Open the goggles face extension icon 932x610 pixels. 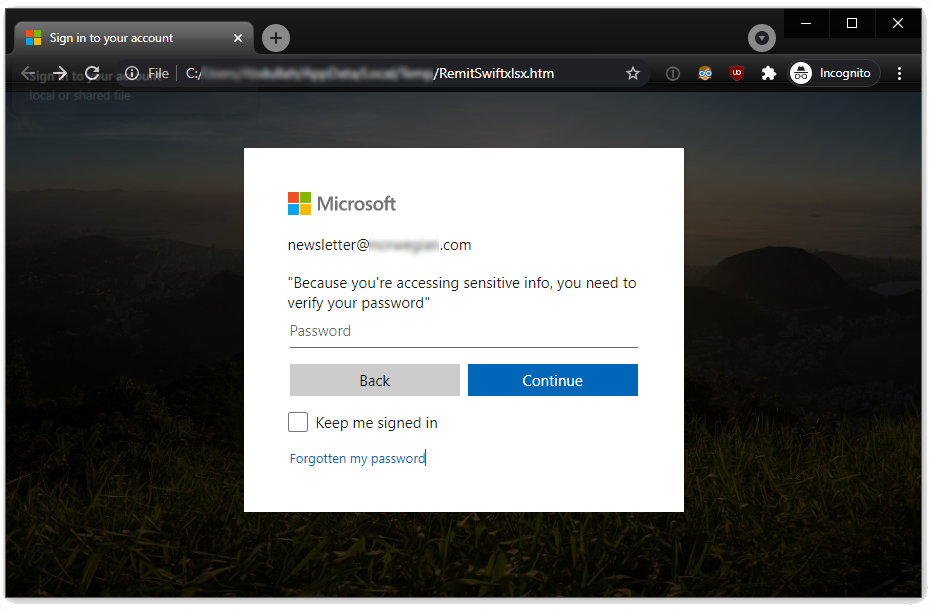pos(705,73)
